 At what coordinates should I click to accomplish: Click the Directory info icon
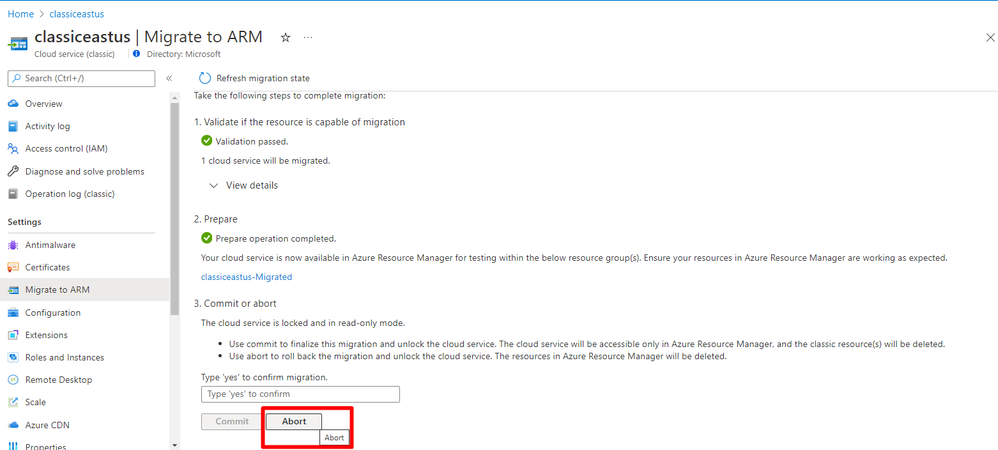tap(137, 54)
